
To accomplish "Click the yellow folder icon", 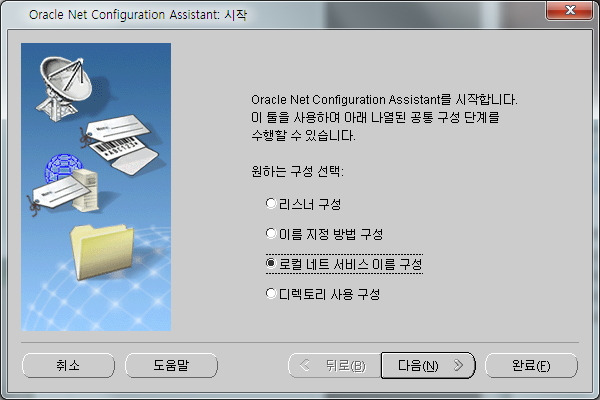I will pos(102,252).
